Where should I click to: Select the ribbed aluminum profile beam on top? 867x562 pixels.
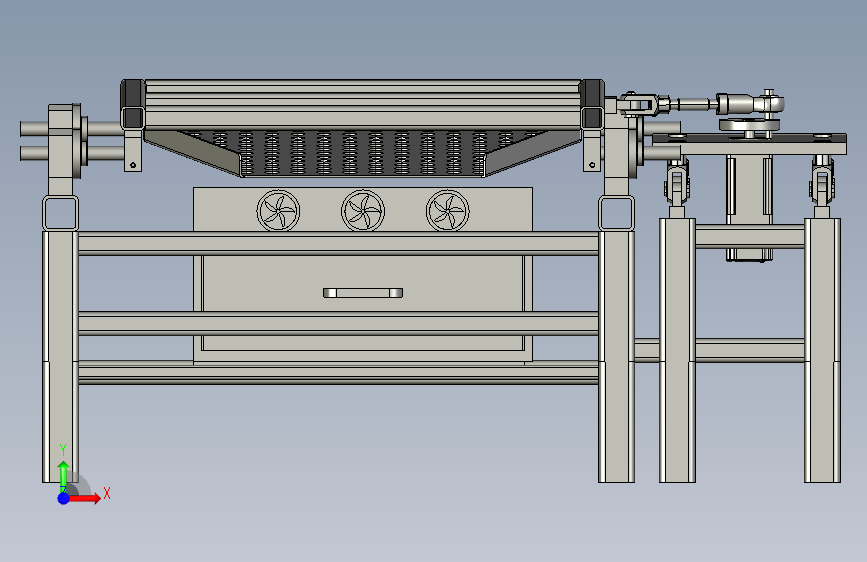(362, 105)
